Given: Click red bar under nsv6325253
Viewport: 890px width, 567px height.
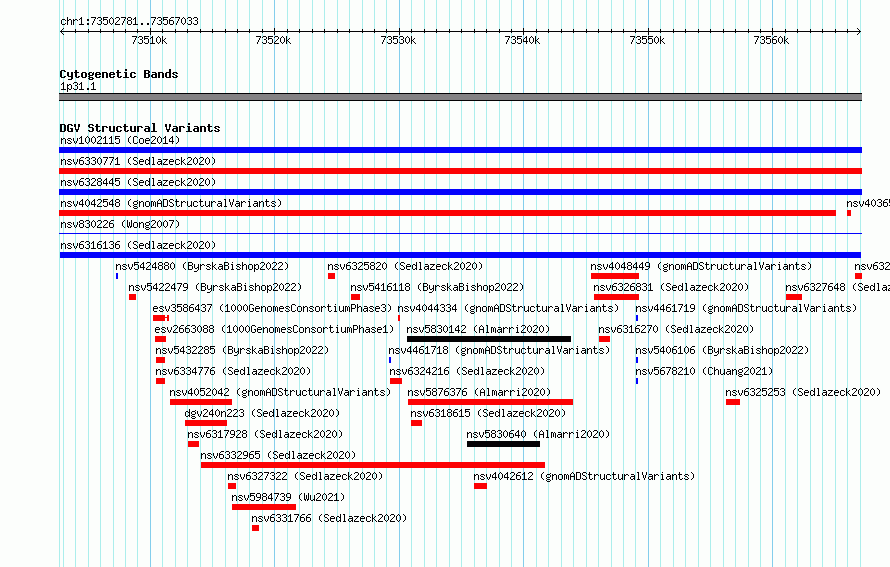Looking at the screenshot, I should tap(733, 402).
